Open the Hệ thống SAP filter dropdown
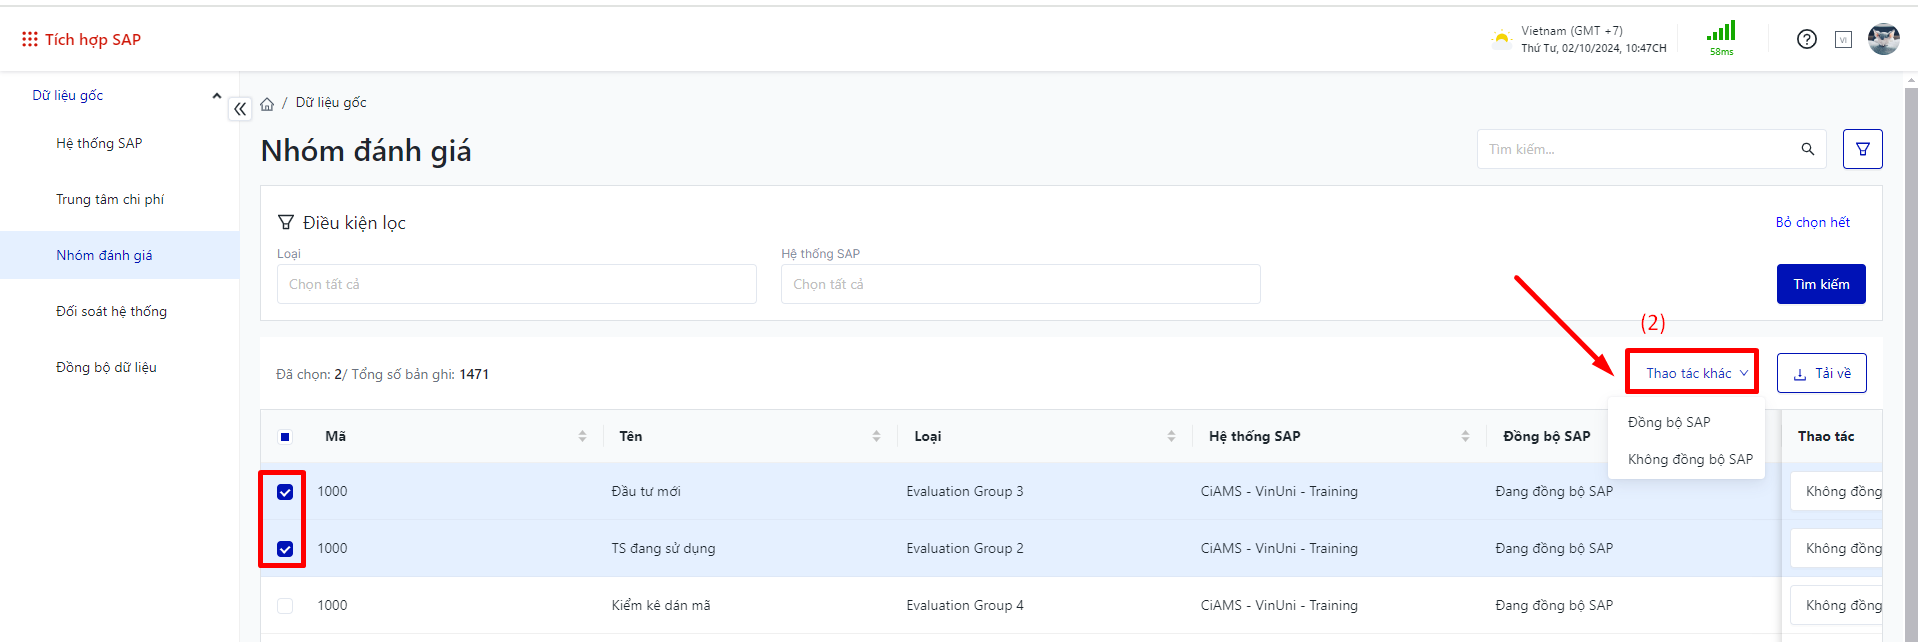Image resolution: width=1918 pixels, height=642 pixels. pos(1020,284)
